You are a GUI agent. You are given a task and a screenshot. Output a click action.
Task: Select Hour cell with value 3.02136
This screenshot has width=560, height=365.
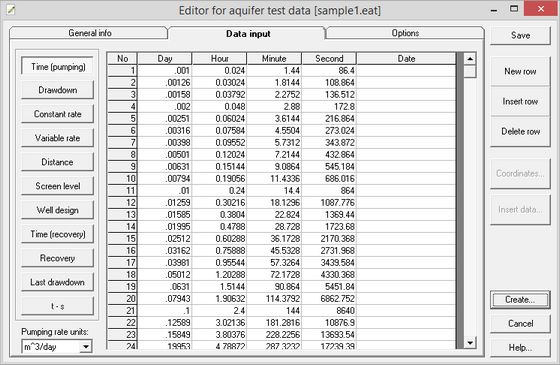[219, 323]
